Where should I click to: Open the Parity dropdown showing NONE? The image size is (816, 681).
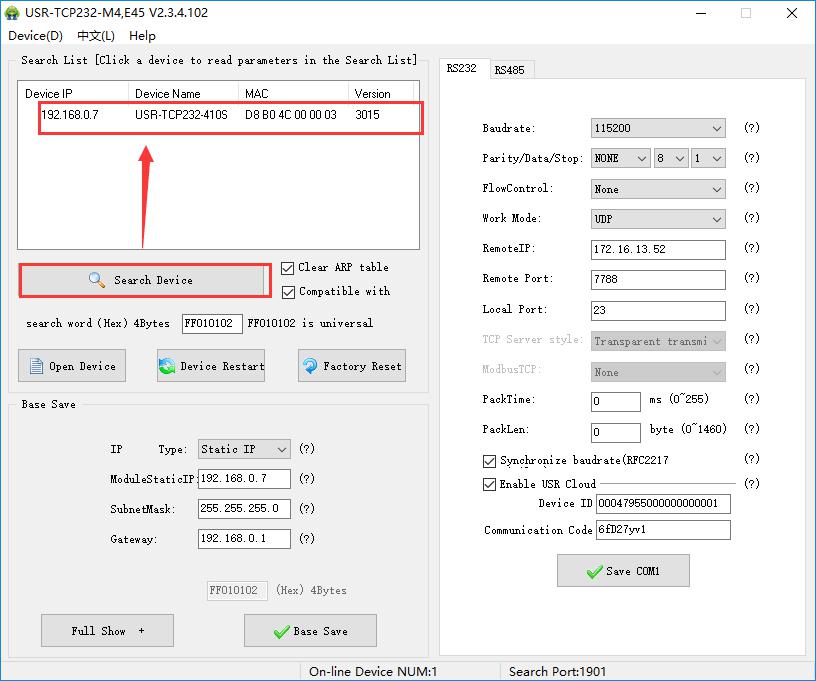click(x=620, y=159)
